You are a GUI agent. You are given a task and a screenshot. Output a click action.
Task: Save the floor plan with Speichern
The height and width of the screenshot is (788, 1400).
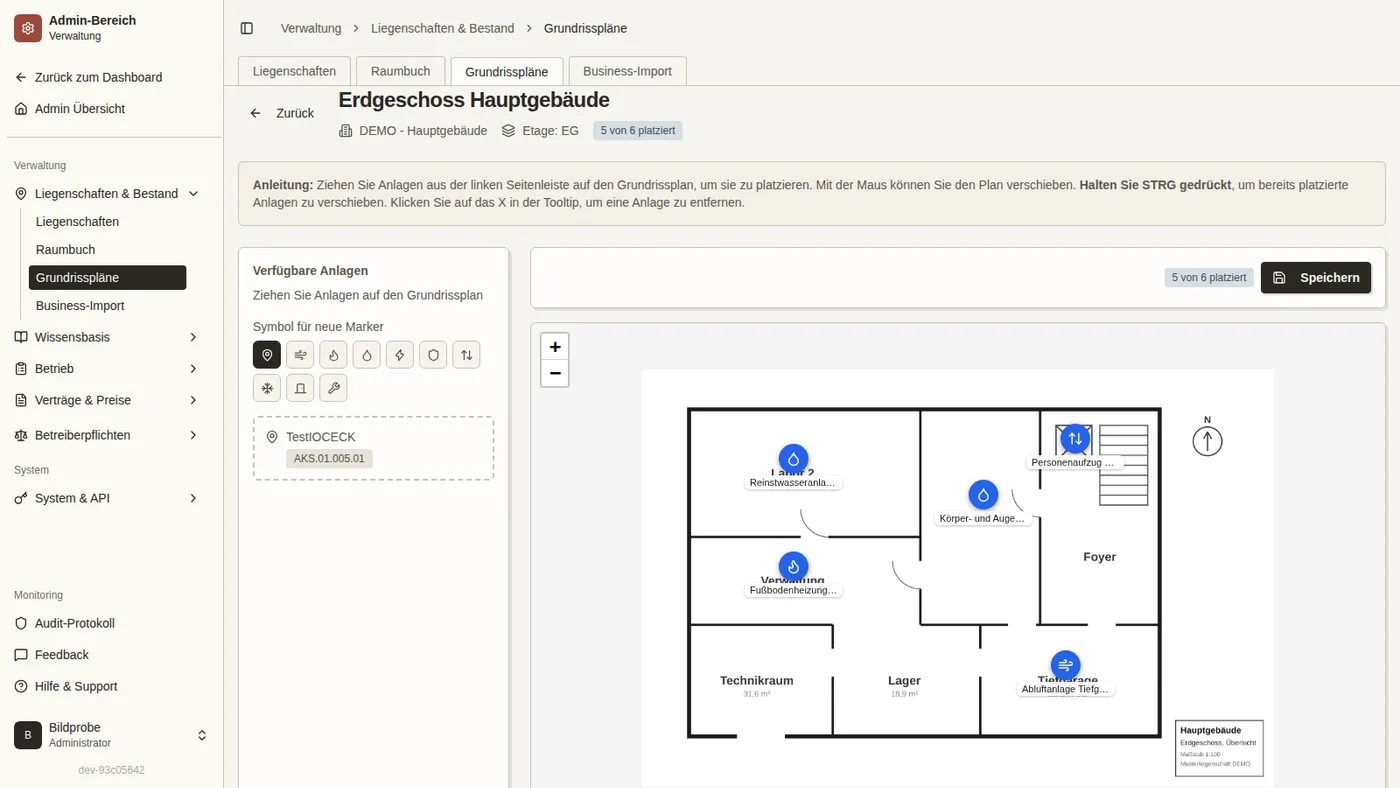[x=1316, y=278]
